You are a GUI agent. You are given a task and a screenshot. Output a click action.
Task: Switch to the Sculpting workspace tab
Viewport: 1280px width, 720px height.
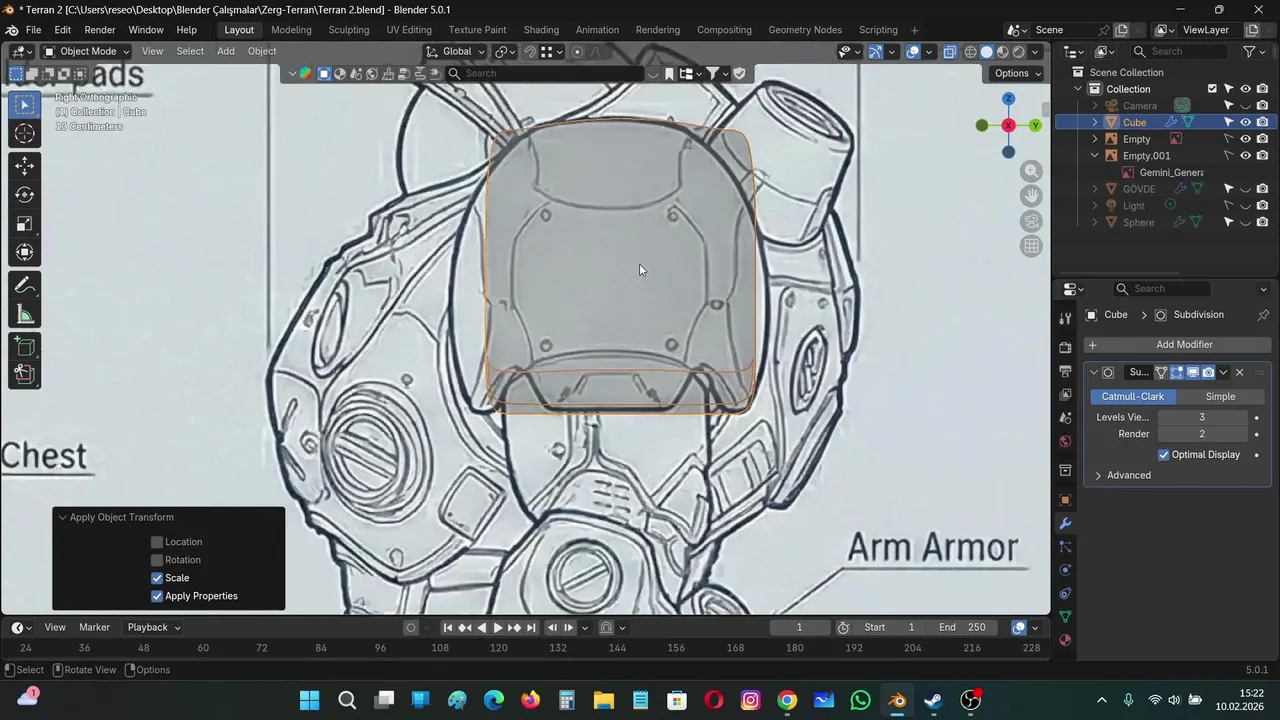349,30
